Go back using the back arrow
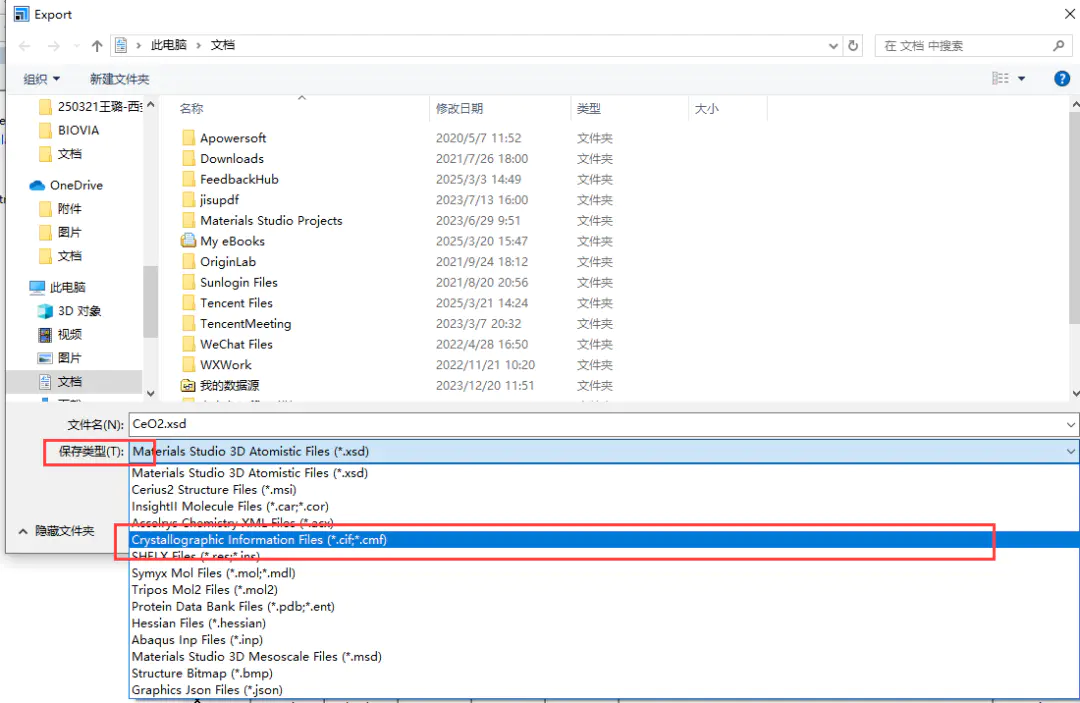The width and height of the screenshot is (1080, 703). (x=25, y=45)
